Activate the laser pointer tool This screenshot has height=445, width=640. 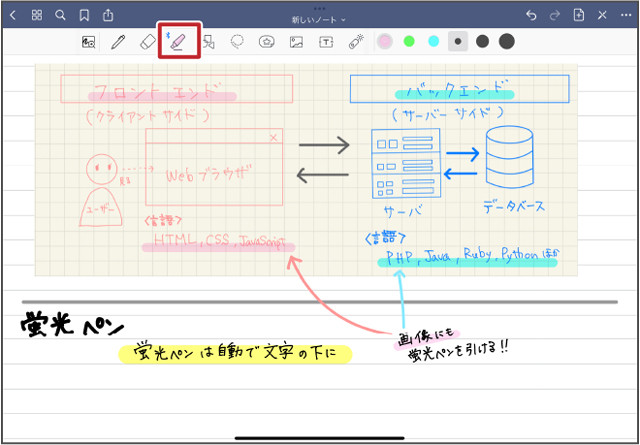[356, 42]
